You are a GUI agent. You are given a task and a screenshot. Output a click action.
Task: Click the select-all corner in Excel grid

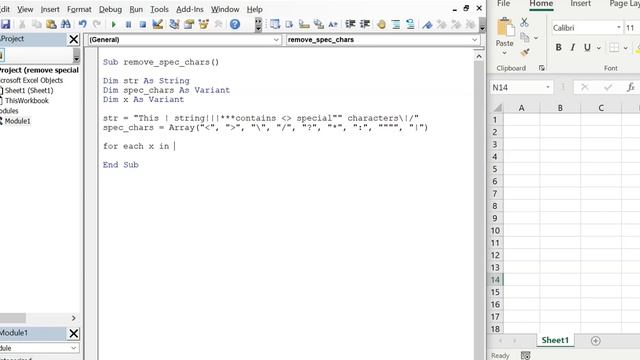click(x=497, y=108)
